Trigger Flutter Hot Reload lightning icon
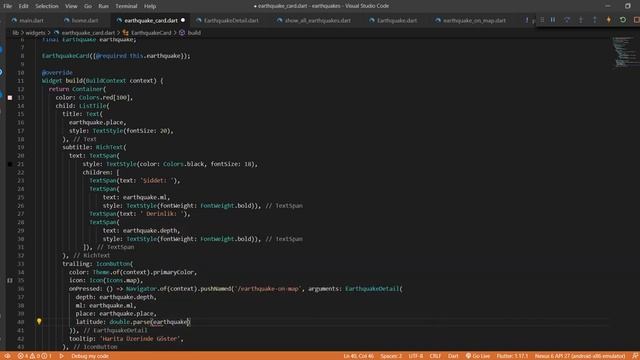The image size is (640, 360). pyautogui.click(x=609, y=20)
